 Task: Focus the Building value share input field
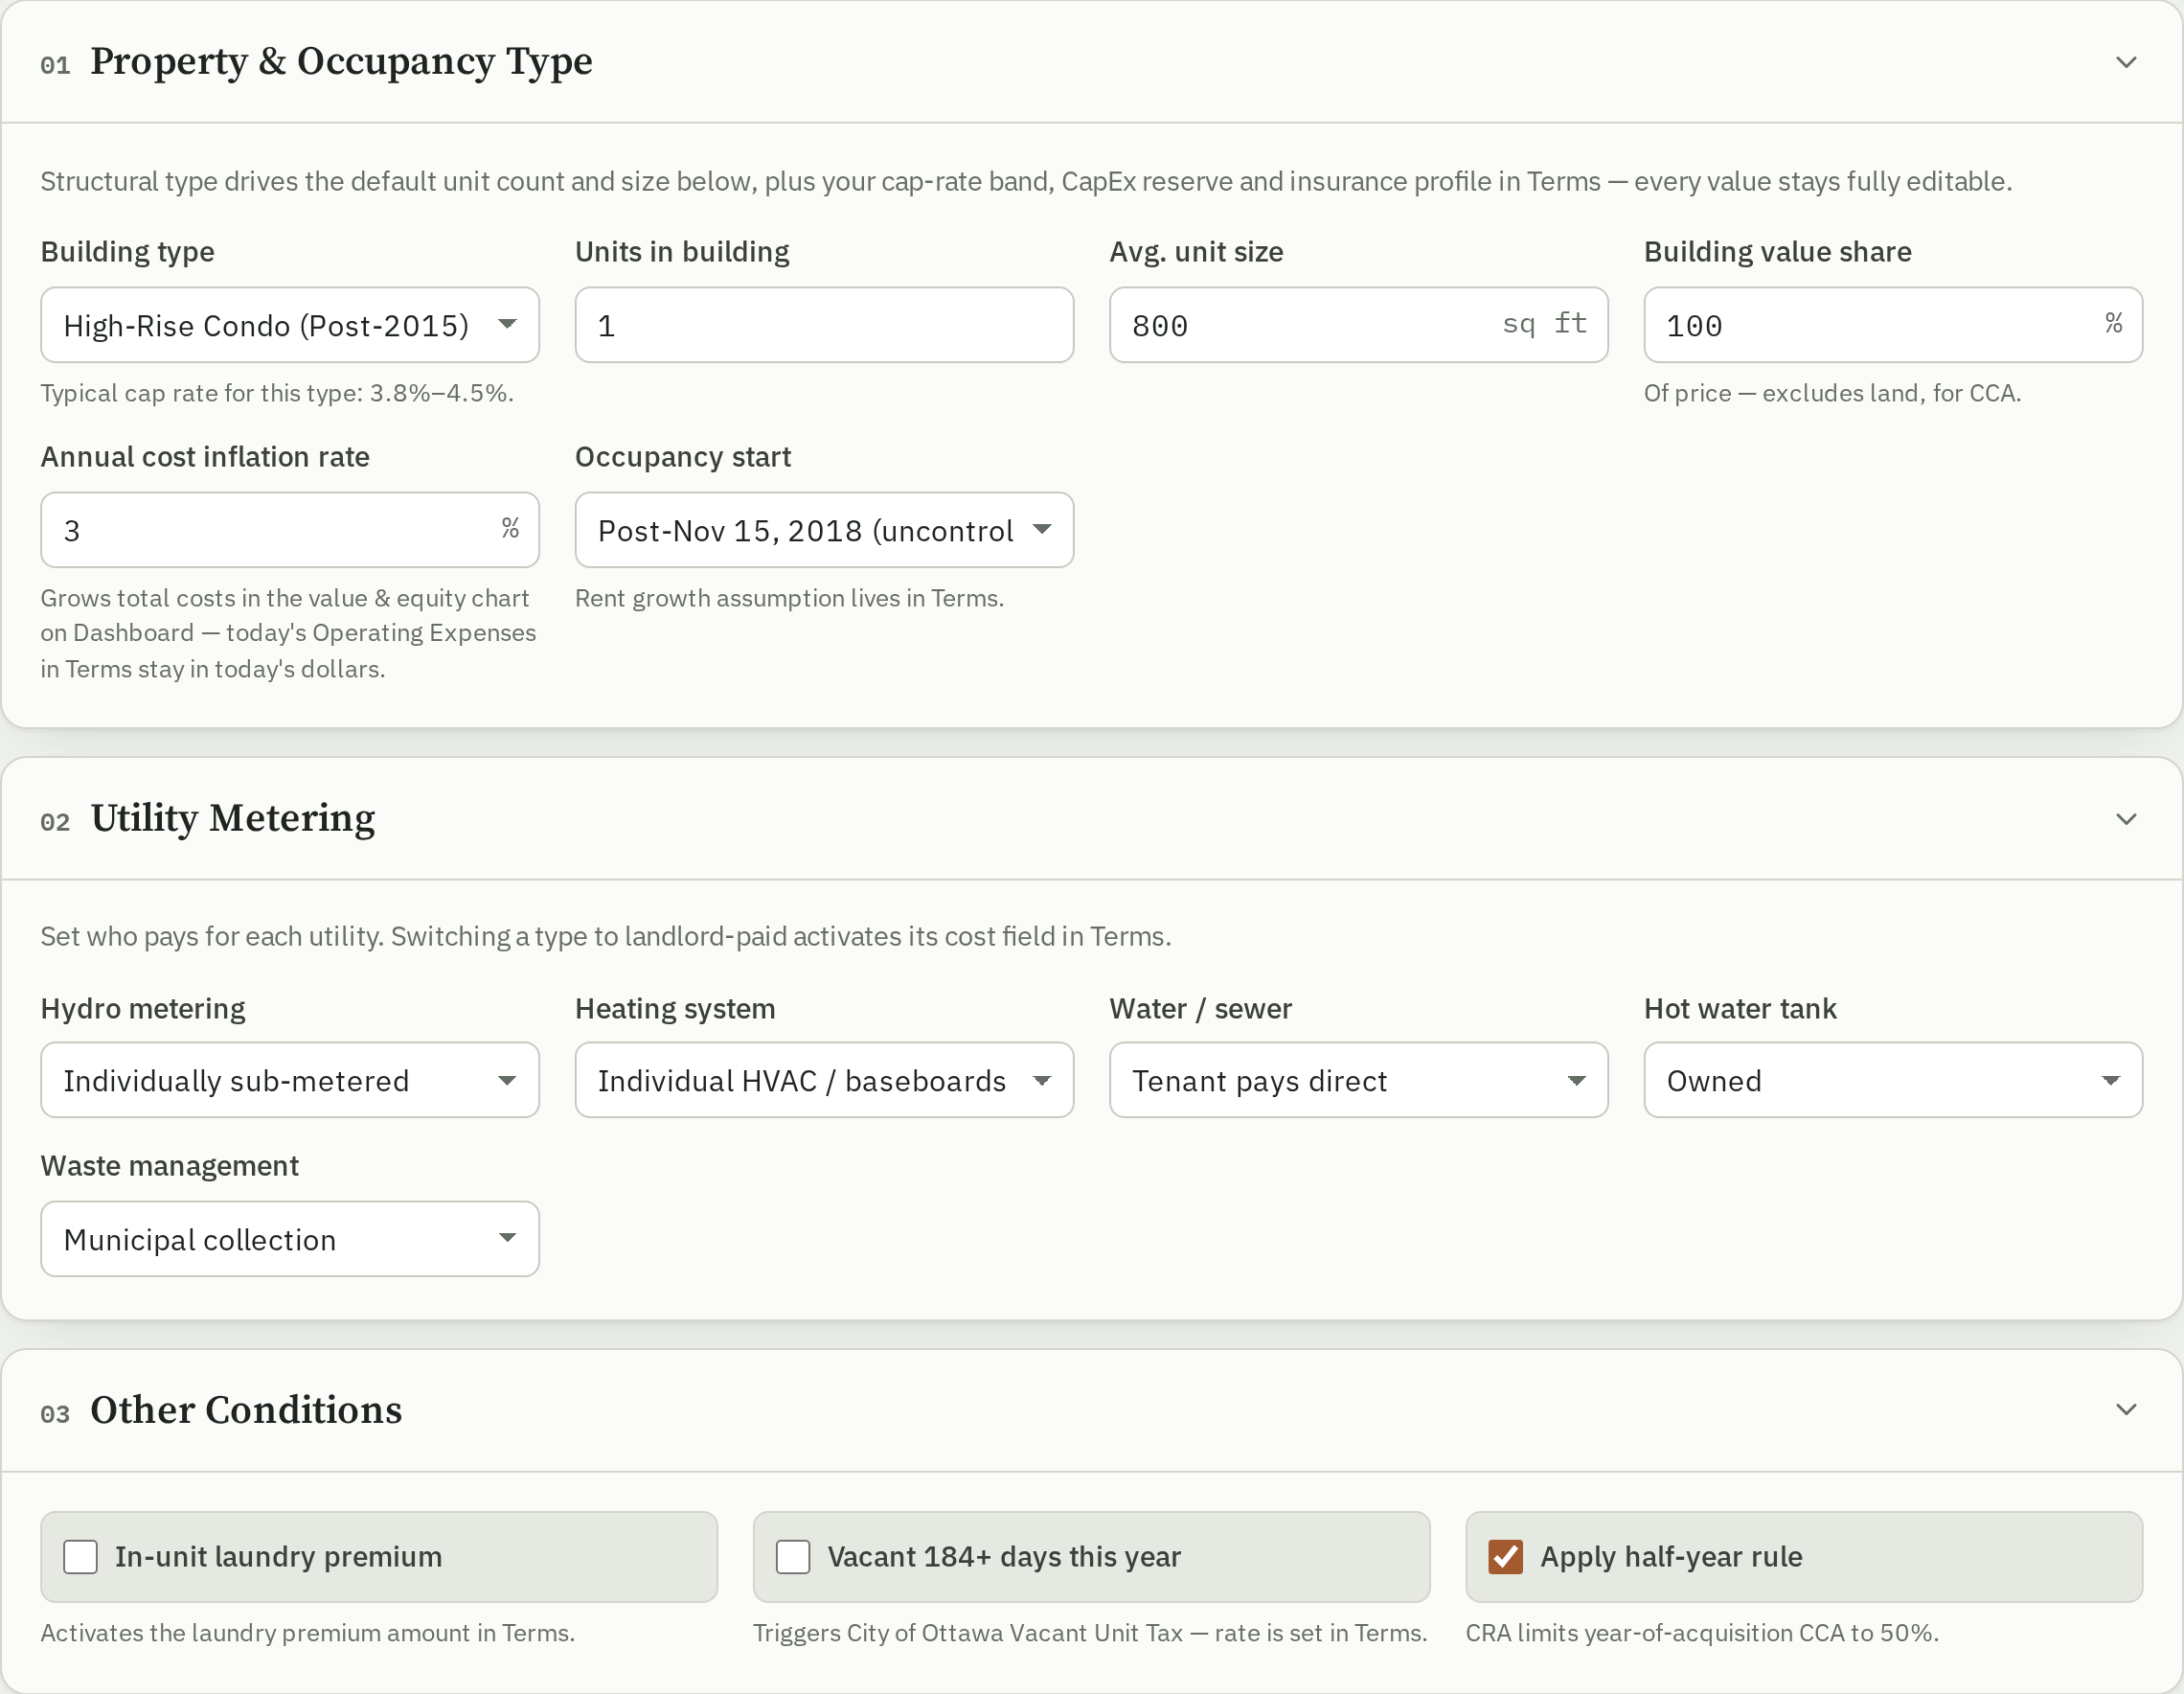pos(1893,325)
